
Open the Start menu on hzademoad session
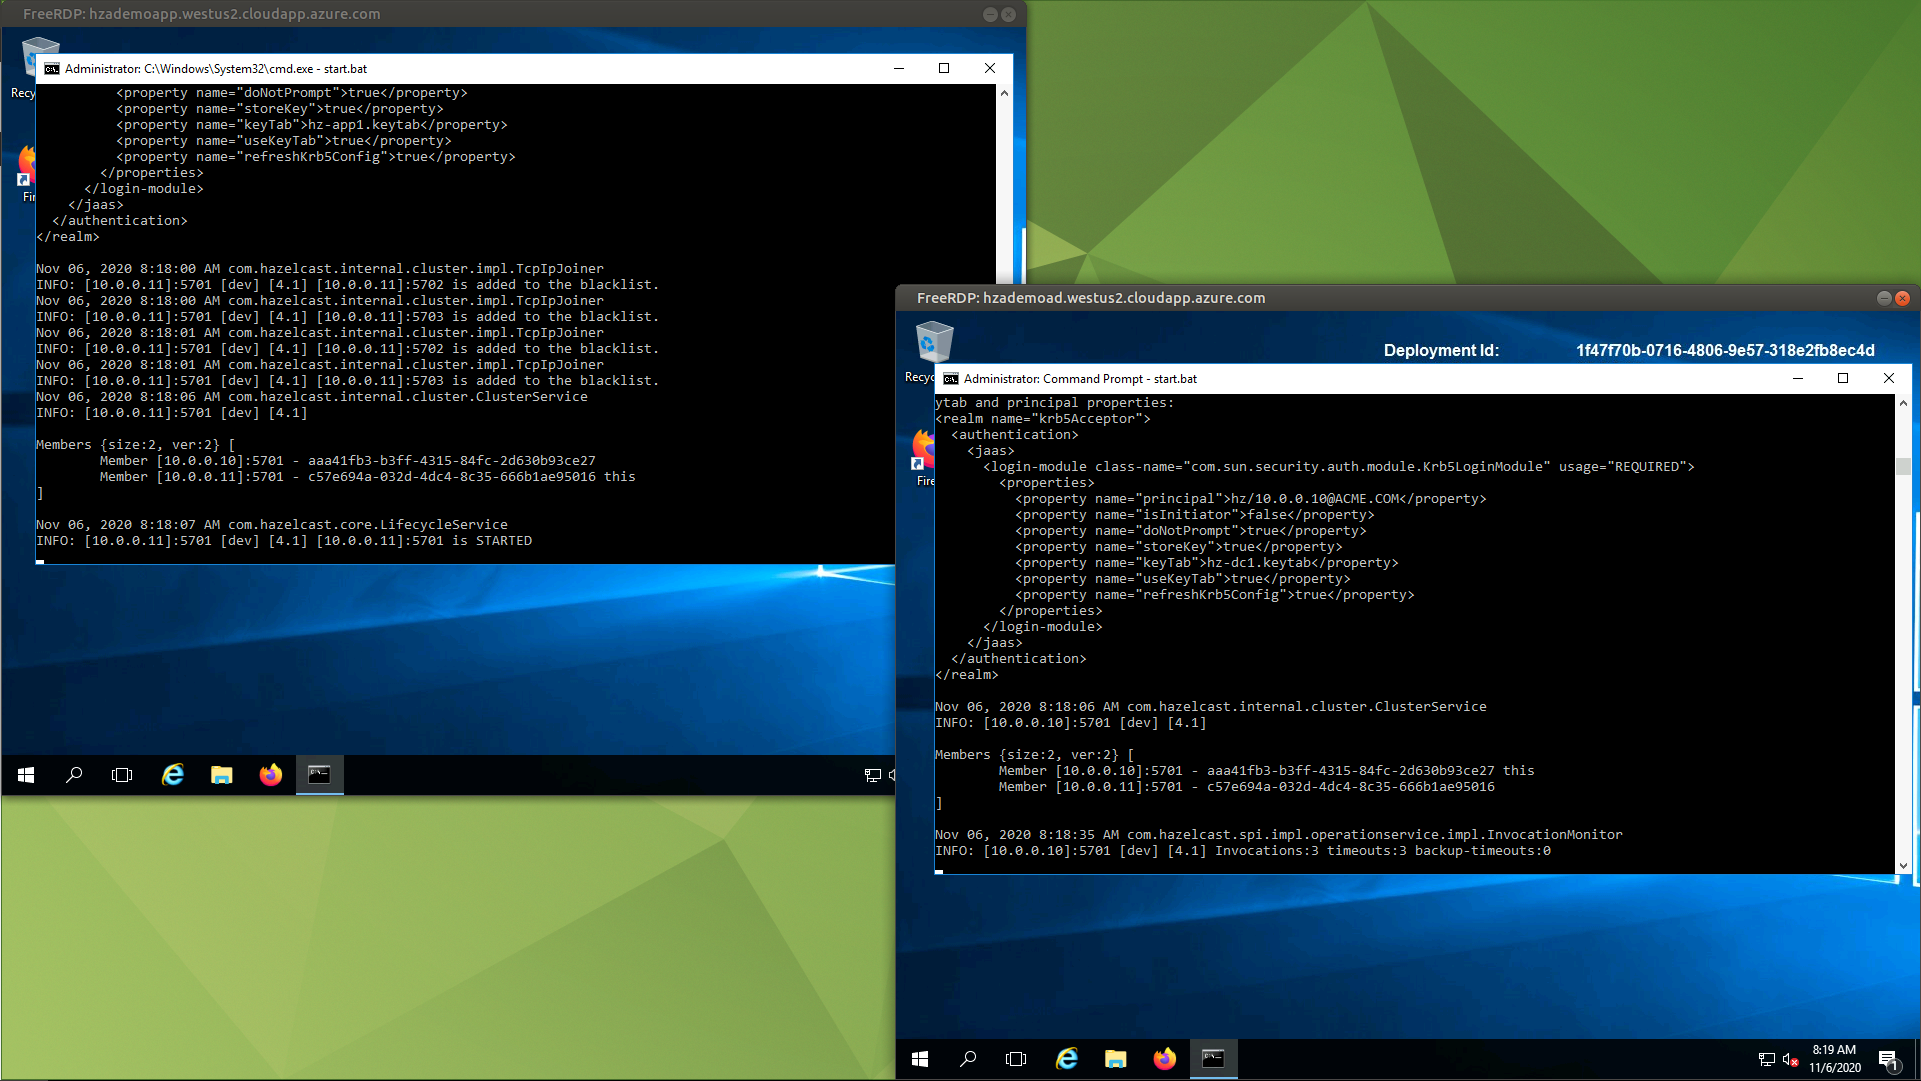click(x=919, y=1059)
